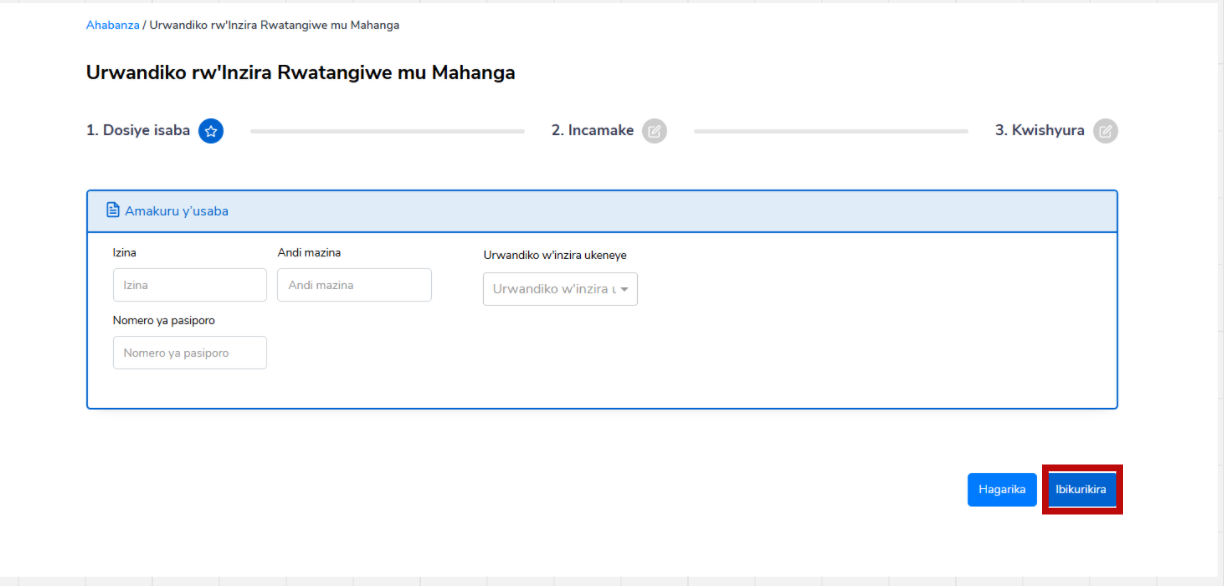Viewport: 1224px width, 586px height.
Task: Focus the Izina input field
Action: (190, 285)
